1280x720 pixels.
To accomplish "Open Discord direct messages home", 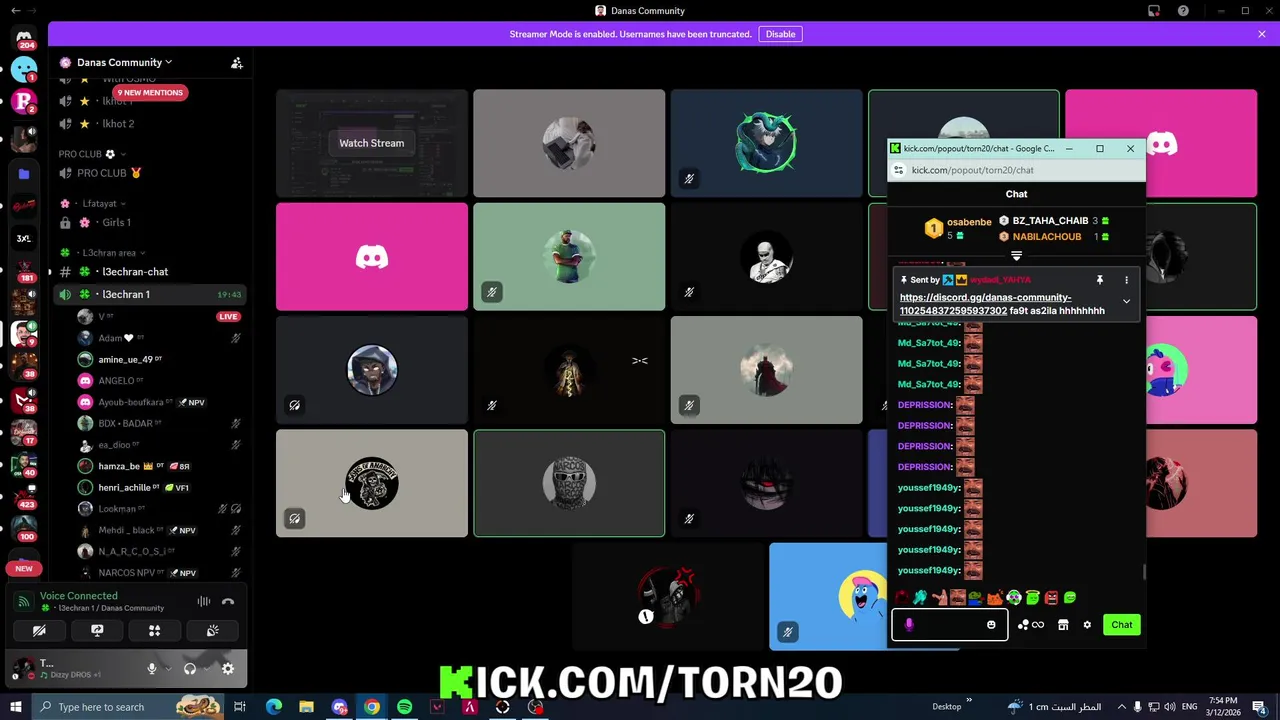I will coord(24,39).
